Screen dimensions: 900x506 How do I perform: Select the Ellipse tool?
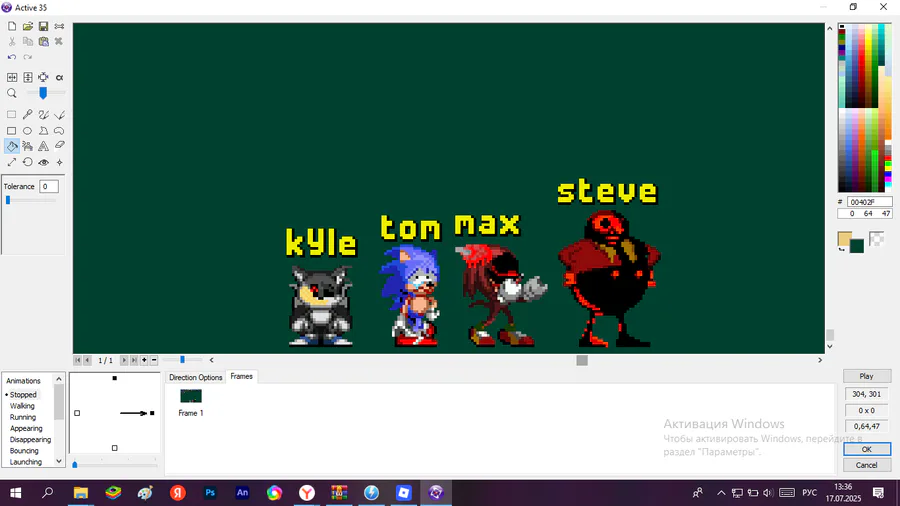point(28,131)
